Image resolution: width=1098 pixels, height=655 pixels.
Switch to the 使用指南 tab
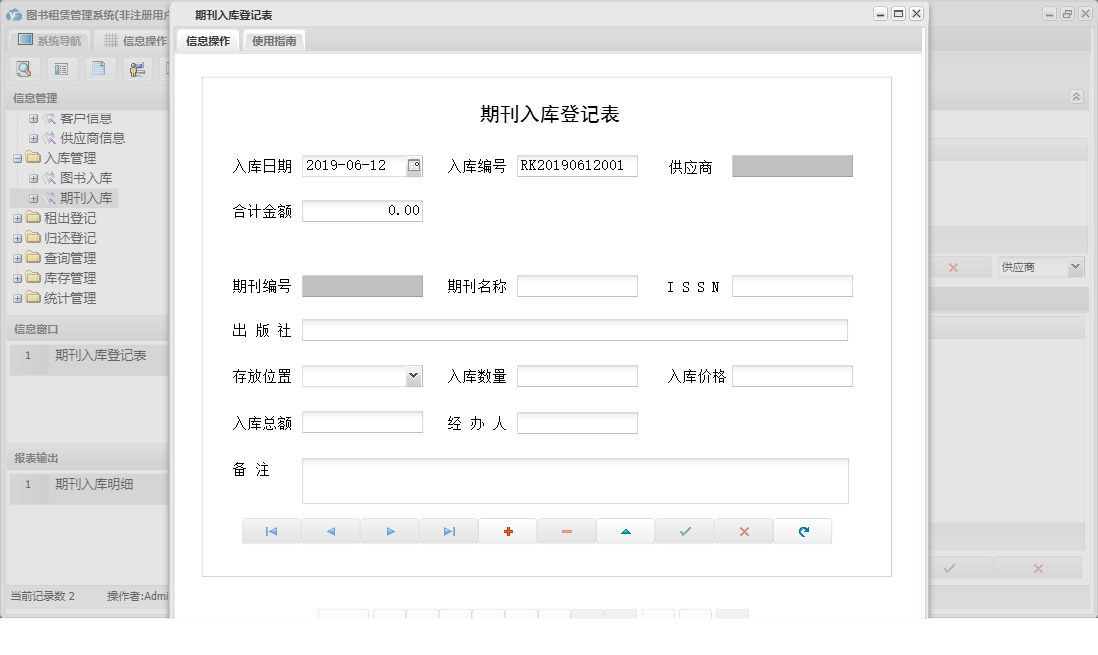[273, 41]
